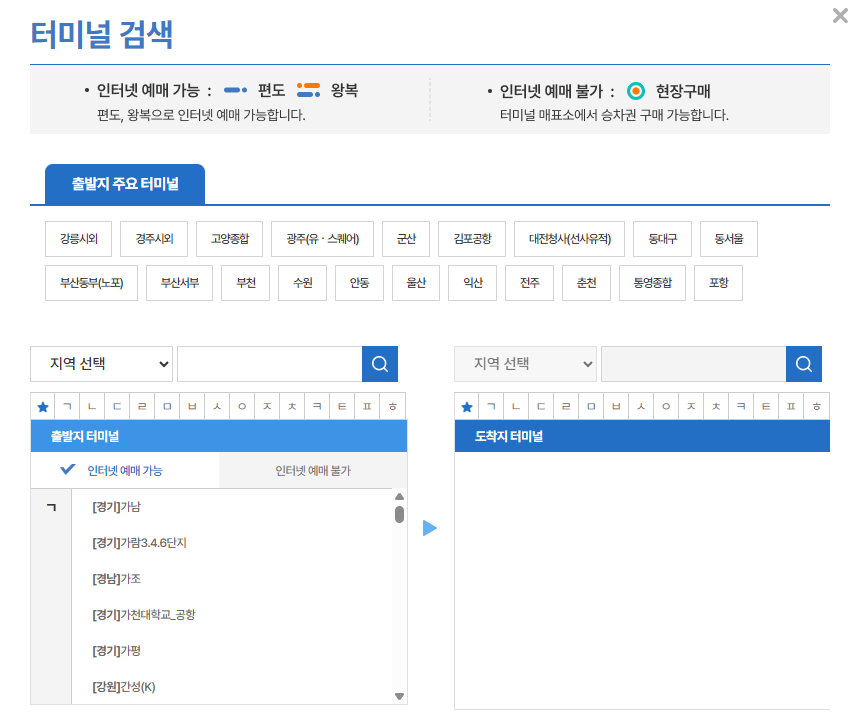Select [경기]가남 from departure list
This screenshot has height=713, width=862.
[116, 507]
